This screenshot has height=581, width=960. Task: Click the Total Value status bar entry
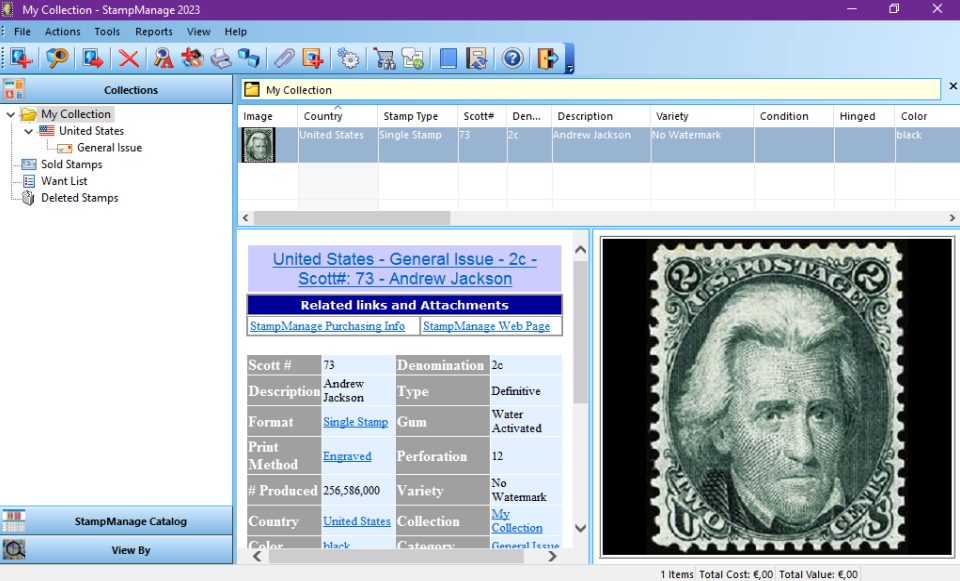818,574
